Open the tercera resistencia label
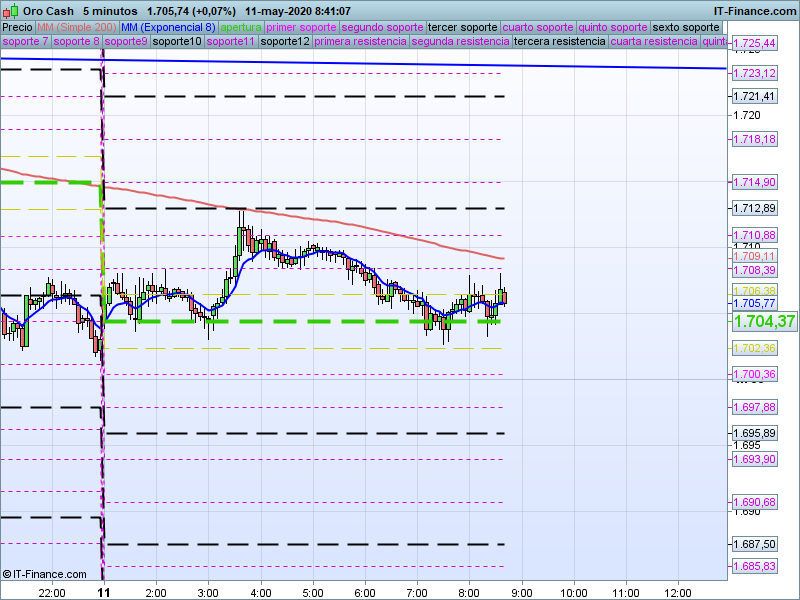 click(558, 43)
